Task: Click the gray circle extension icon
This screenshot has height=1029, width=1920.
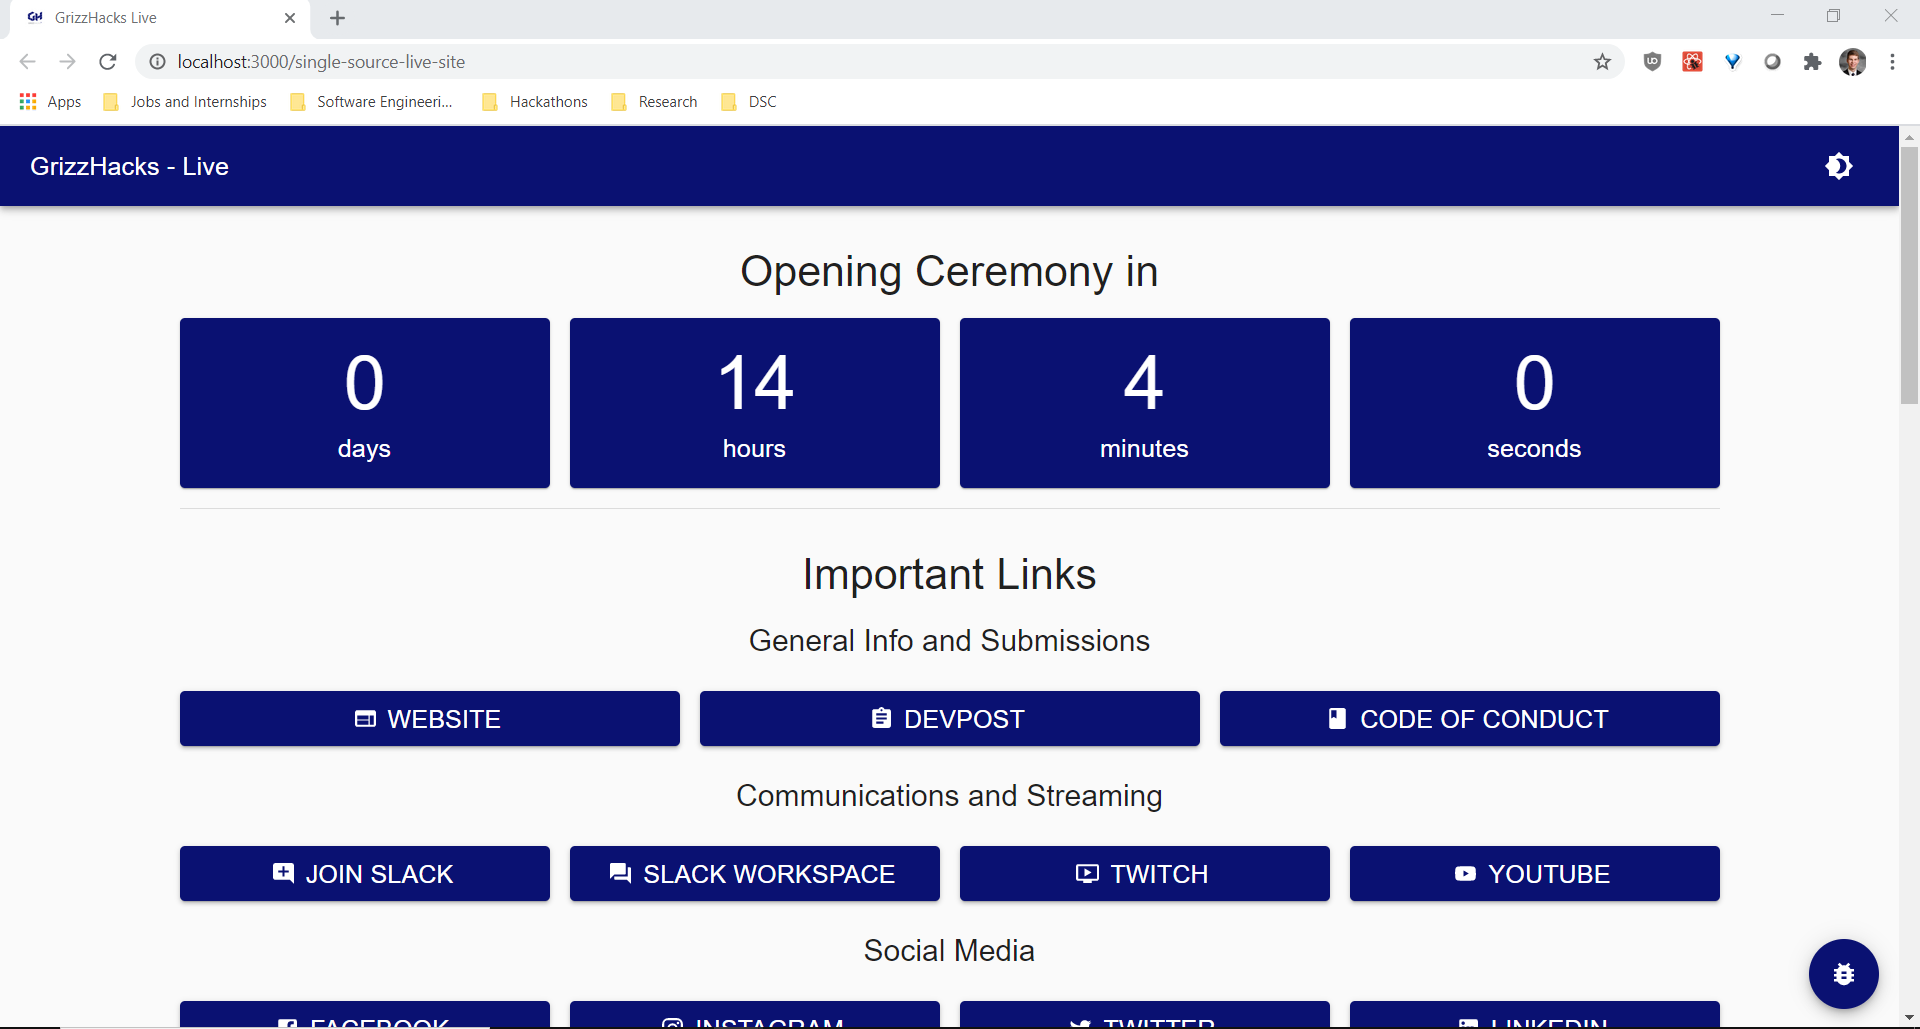Action: [x=1772, y=62]
